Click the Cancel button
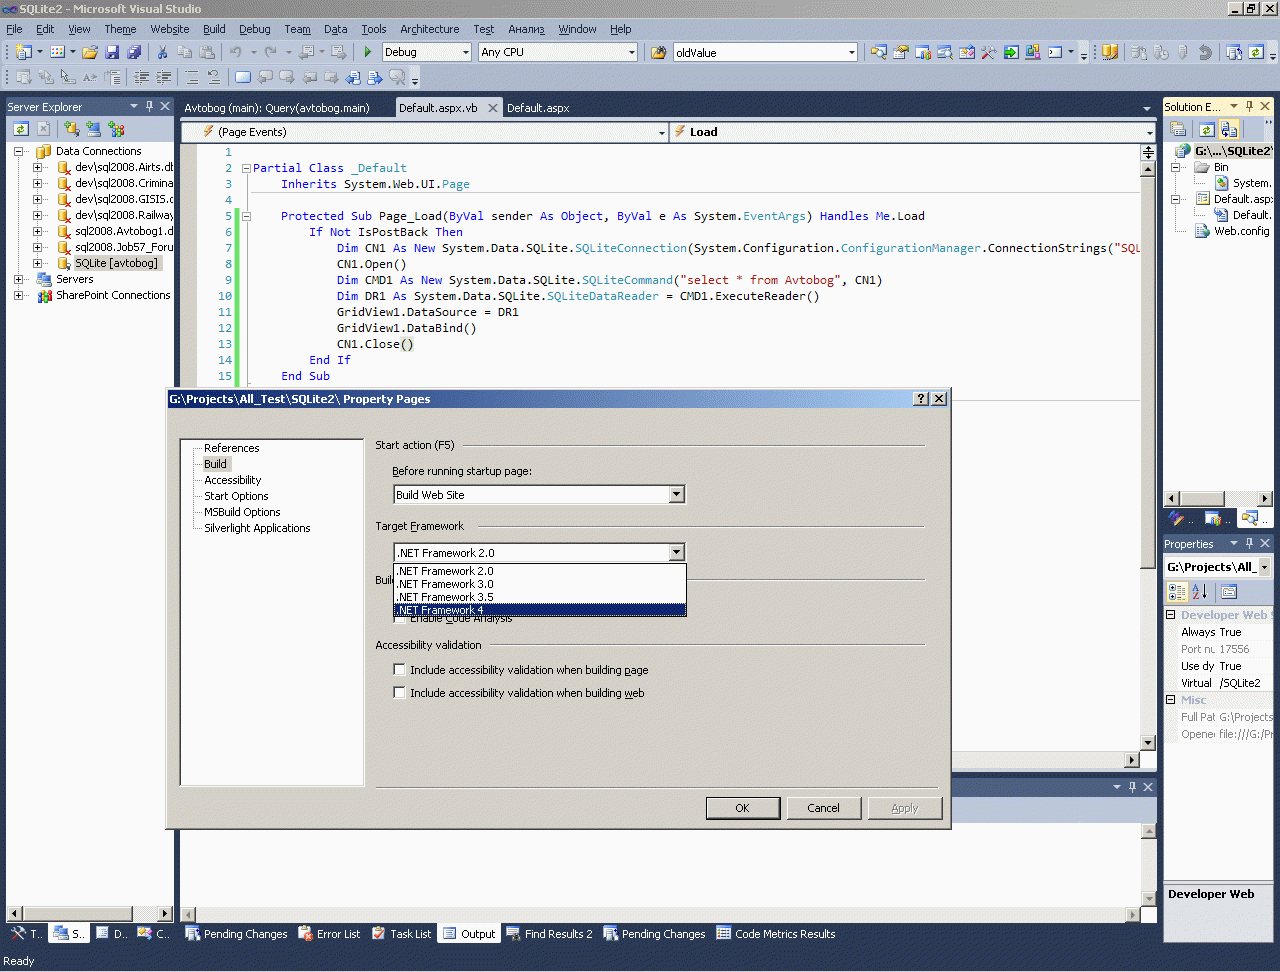Screen dimensions: 1280x972 point(823,808)
